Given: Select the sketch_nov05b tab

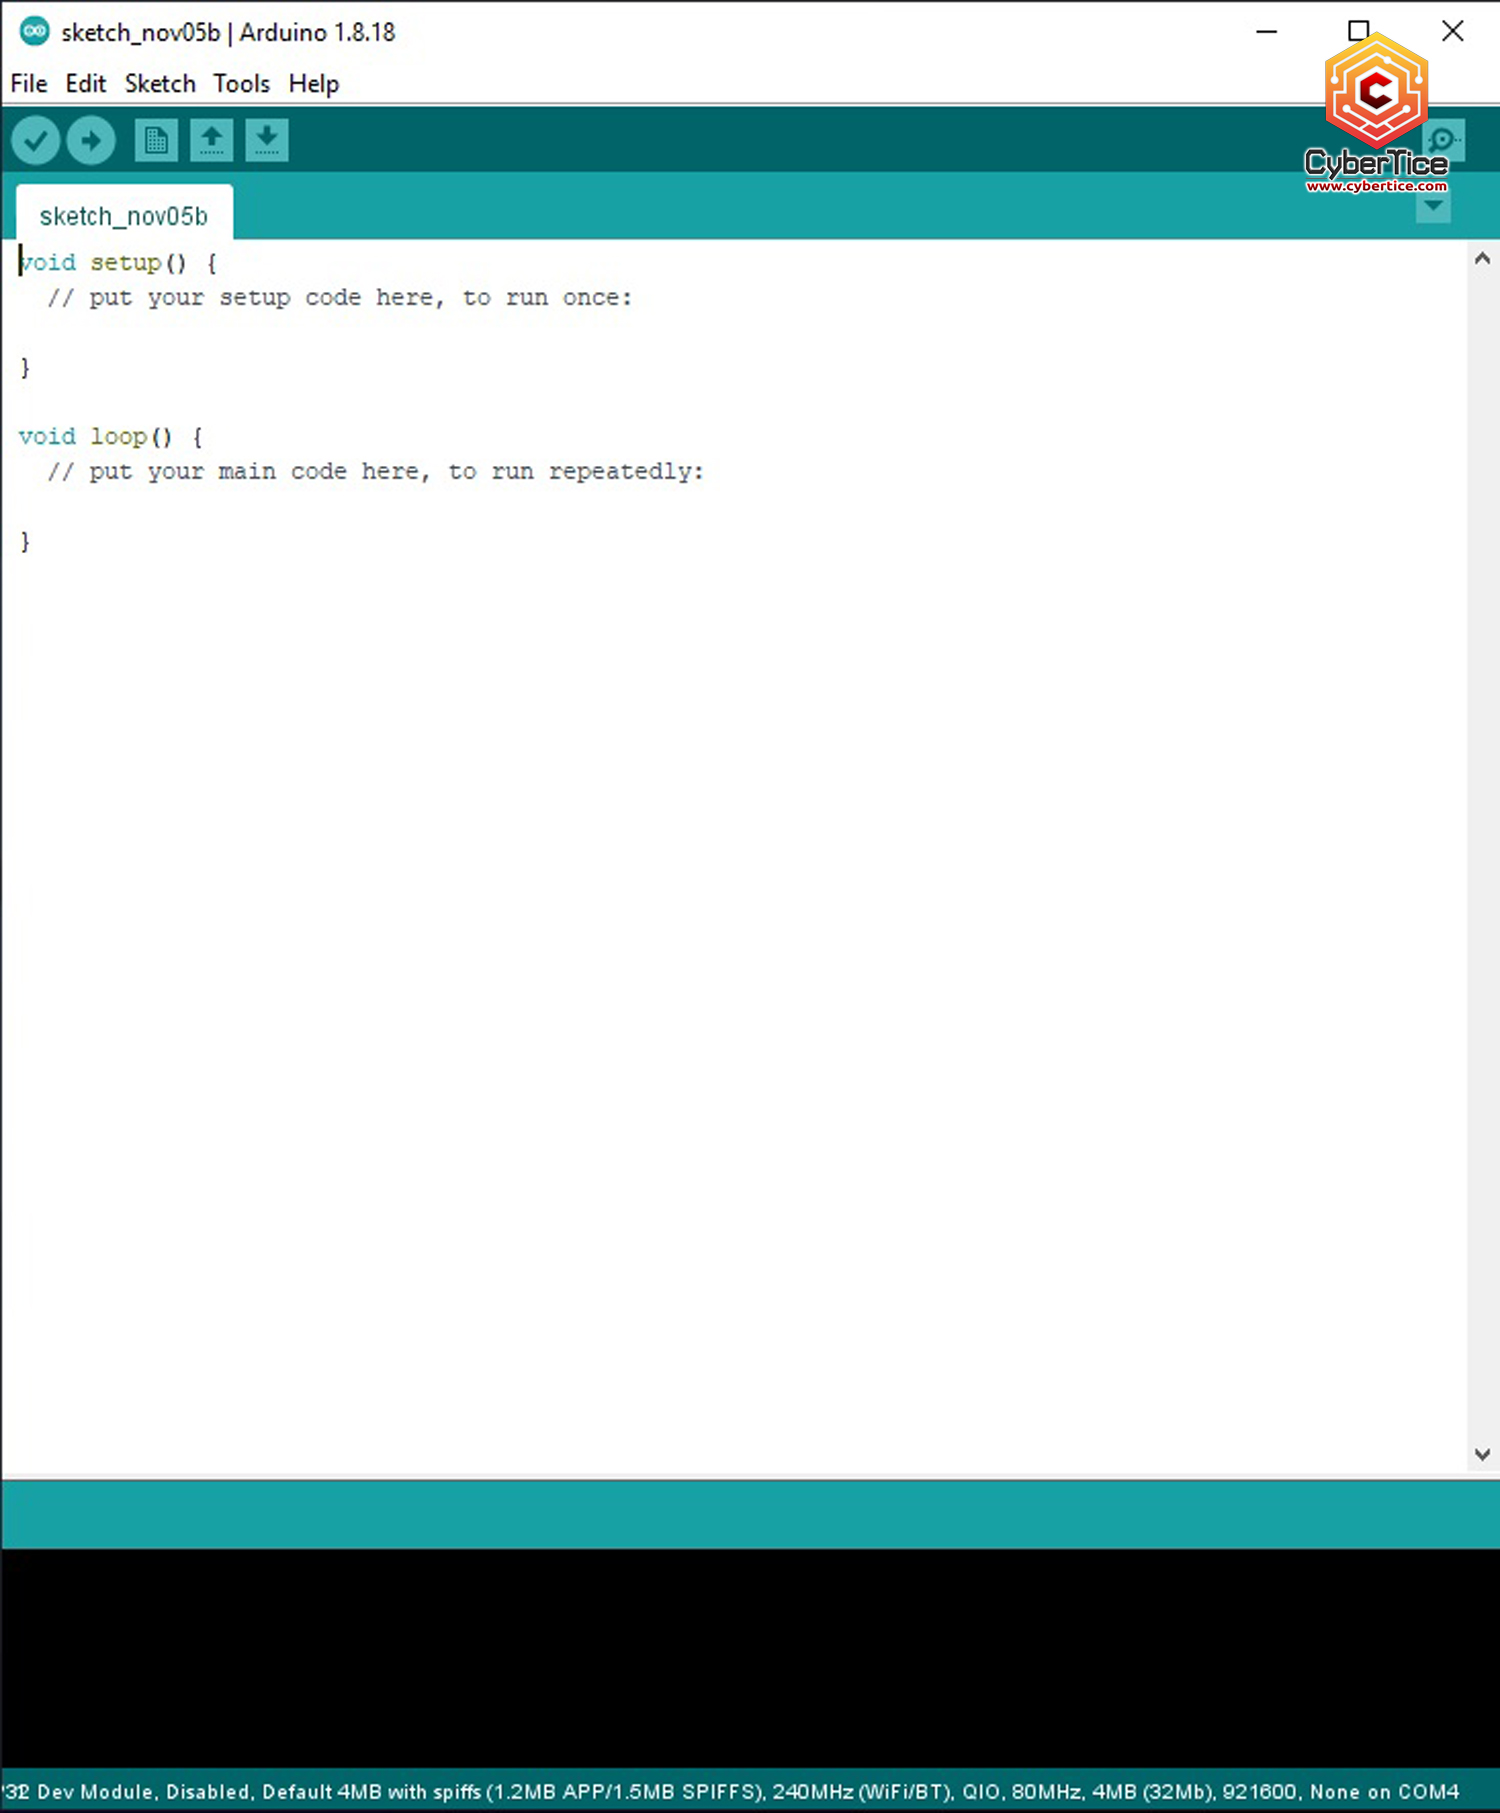Looking at the screenshot, I should pyautogui.click(x=124, y=216).
